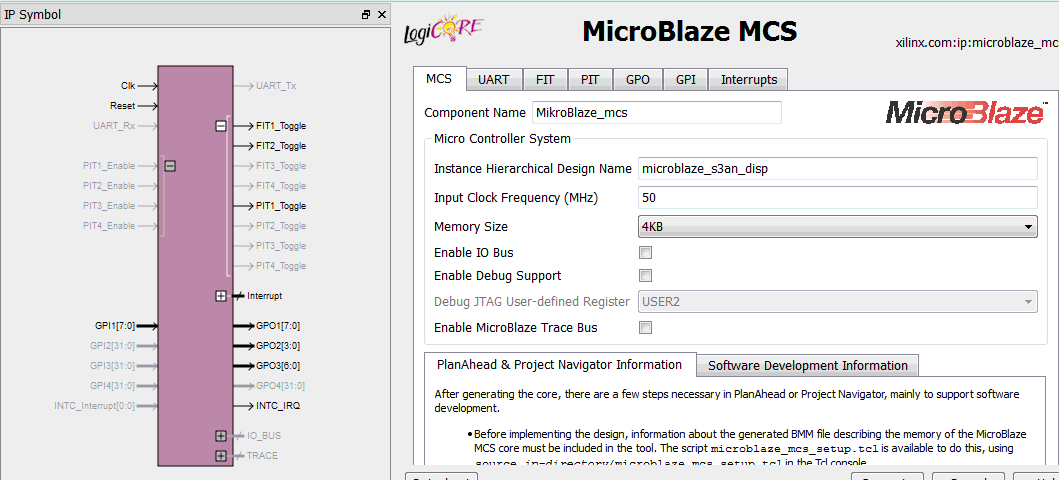The height and width of the screenshot is (480, 1059).
Task: Select the FIT1_Toggle port label
Action: click(281, 126)
